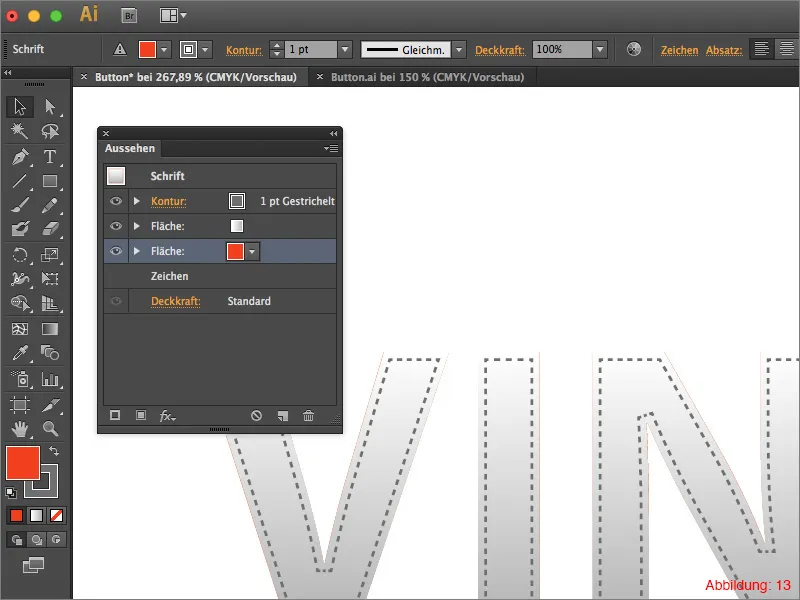Choose the Gradient tool
This screenshot has width=800, height=600.
[x=49, y=329]
